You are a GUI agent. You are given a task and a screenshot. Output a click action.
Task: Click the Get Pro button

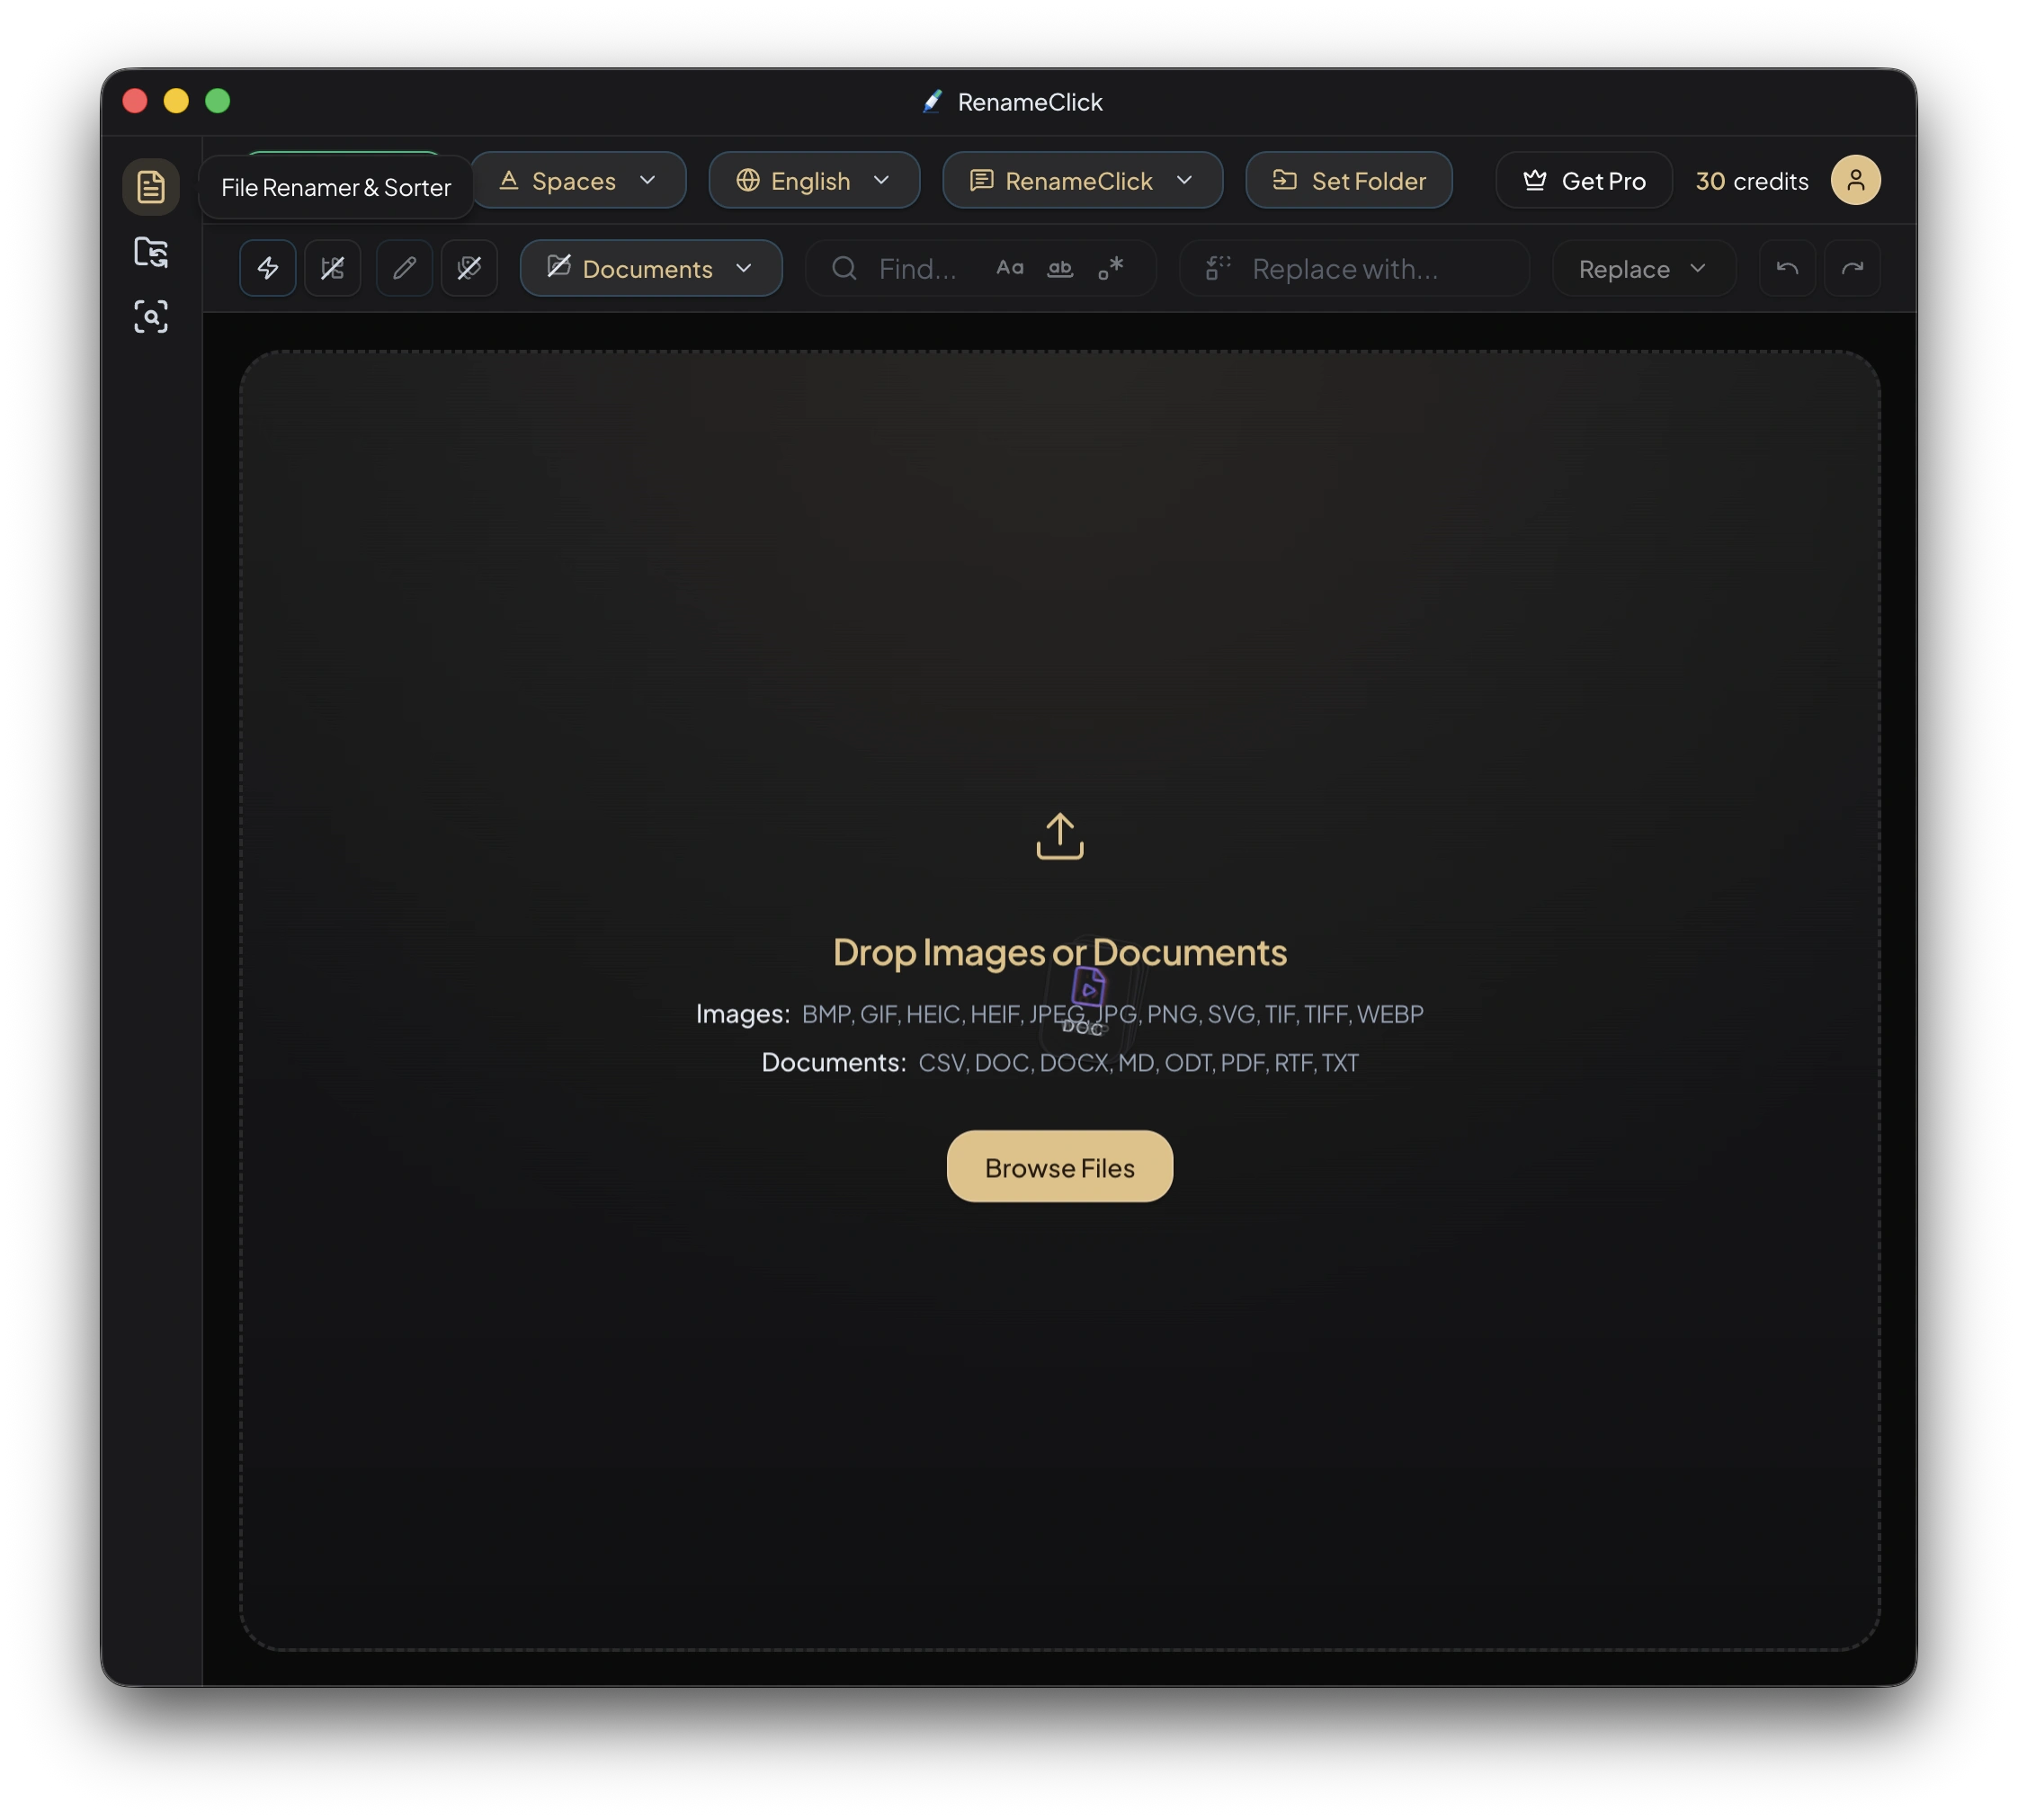pyautogui.click(x=1584, y=181)
